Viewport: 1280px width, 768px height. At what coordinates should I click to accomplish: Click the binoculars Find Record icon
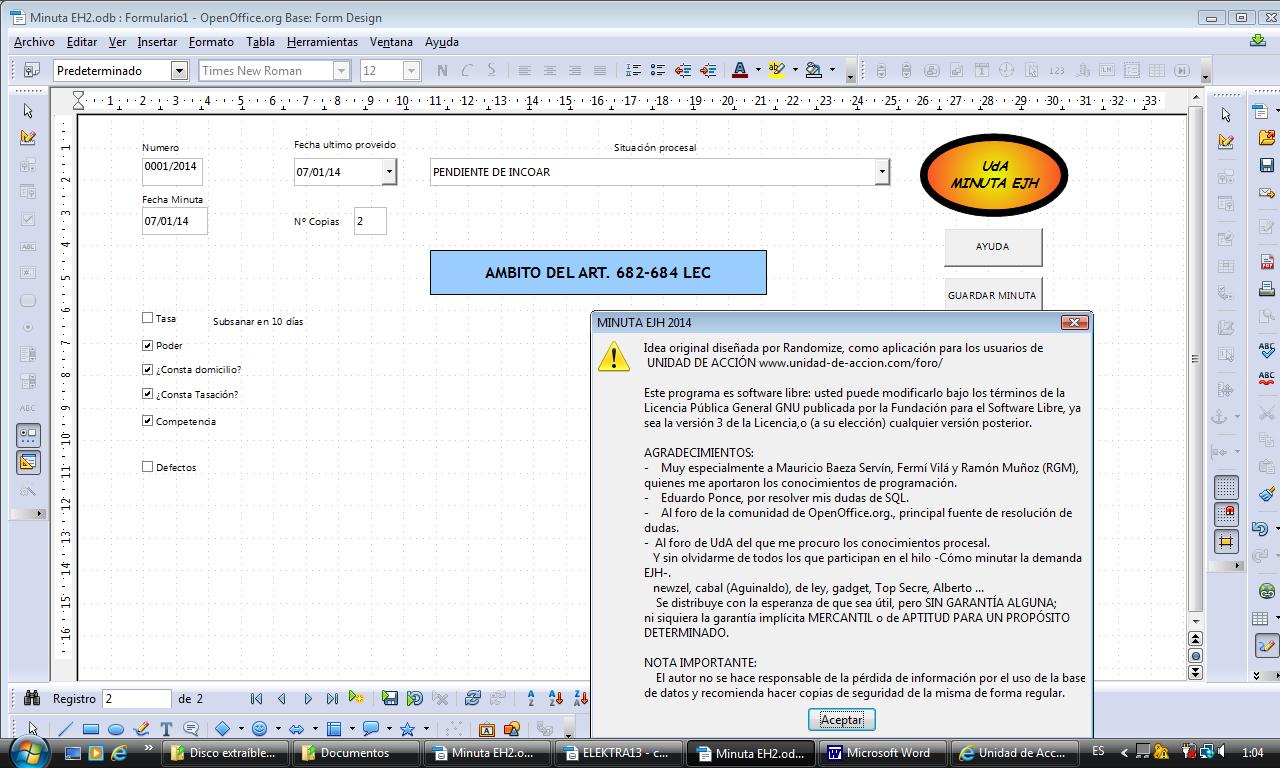31,698
